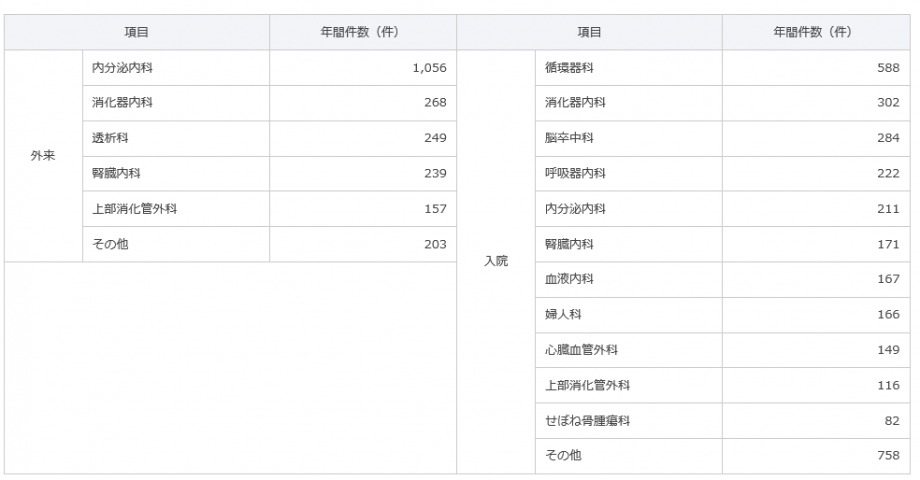Click the right 年間件数（件） column header
Image resolution: width=920 pixels, height=480 pixels.
click(816, 32)
